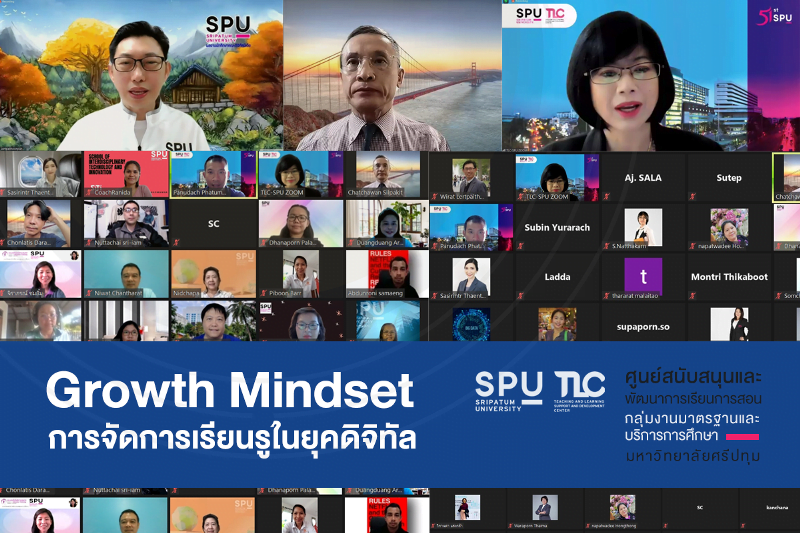
Task: Select the Wirat Lertpaith profile picture tile
Action: pos(471,176)
